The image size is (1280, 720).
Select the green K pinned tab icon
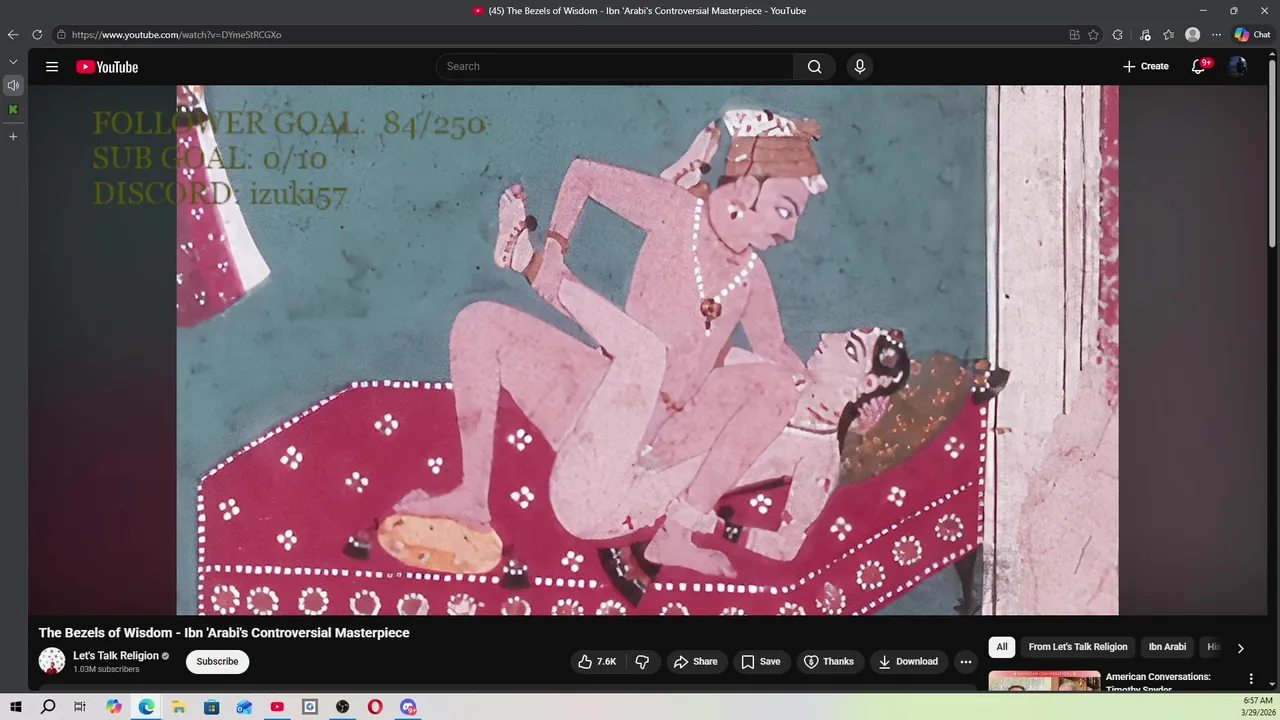point(13,109)
